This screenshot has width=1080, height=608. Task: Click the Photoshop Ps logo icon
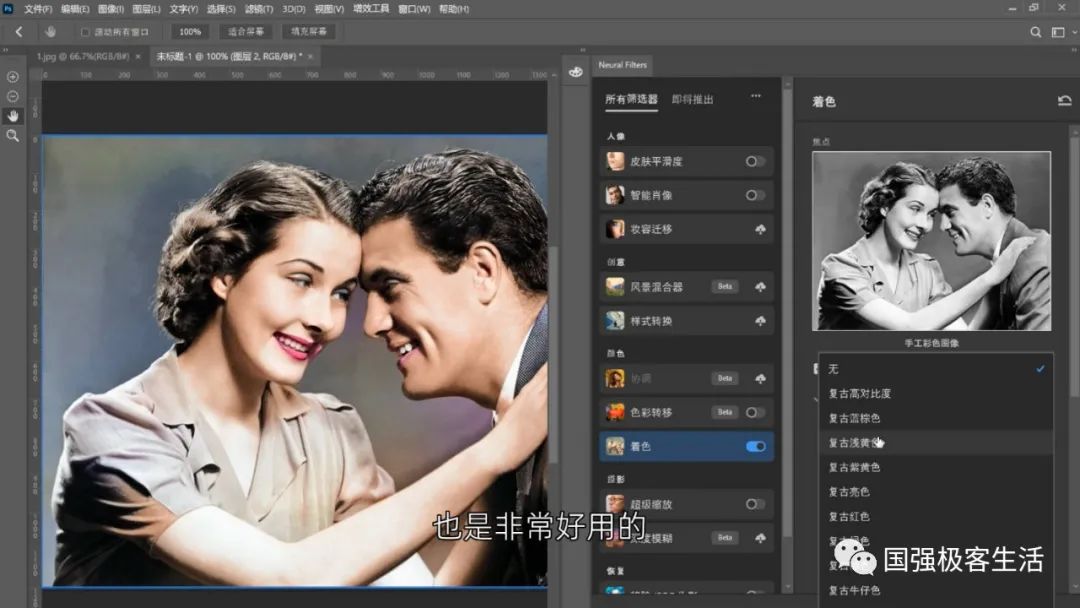(x=8, y=9)
